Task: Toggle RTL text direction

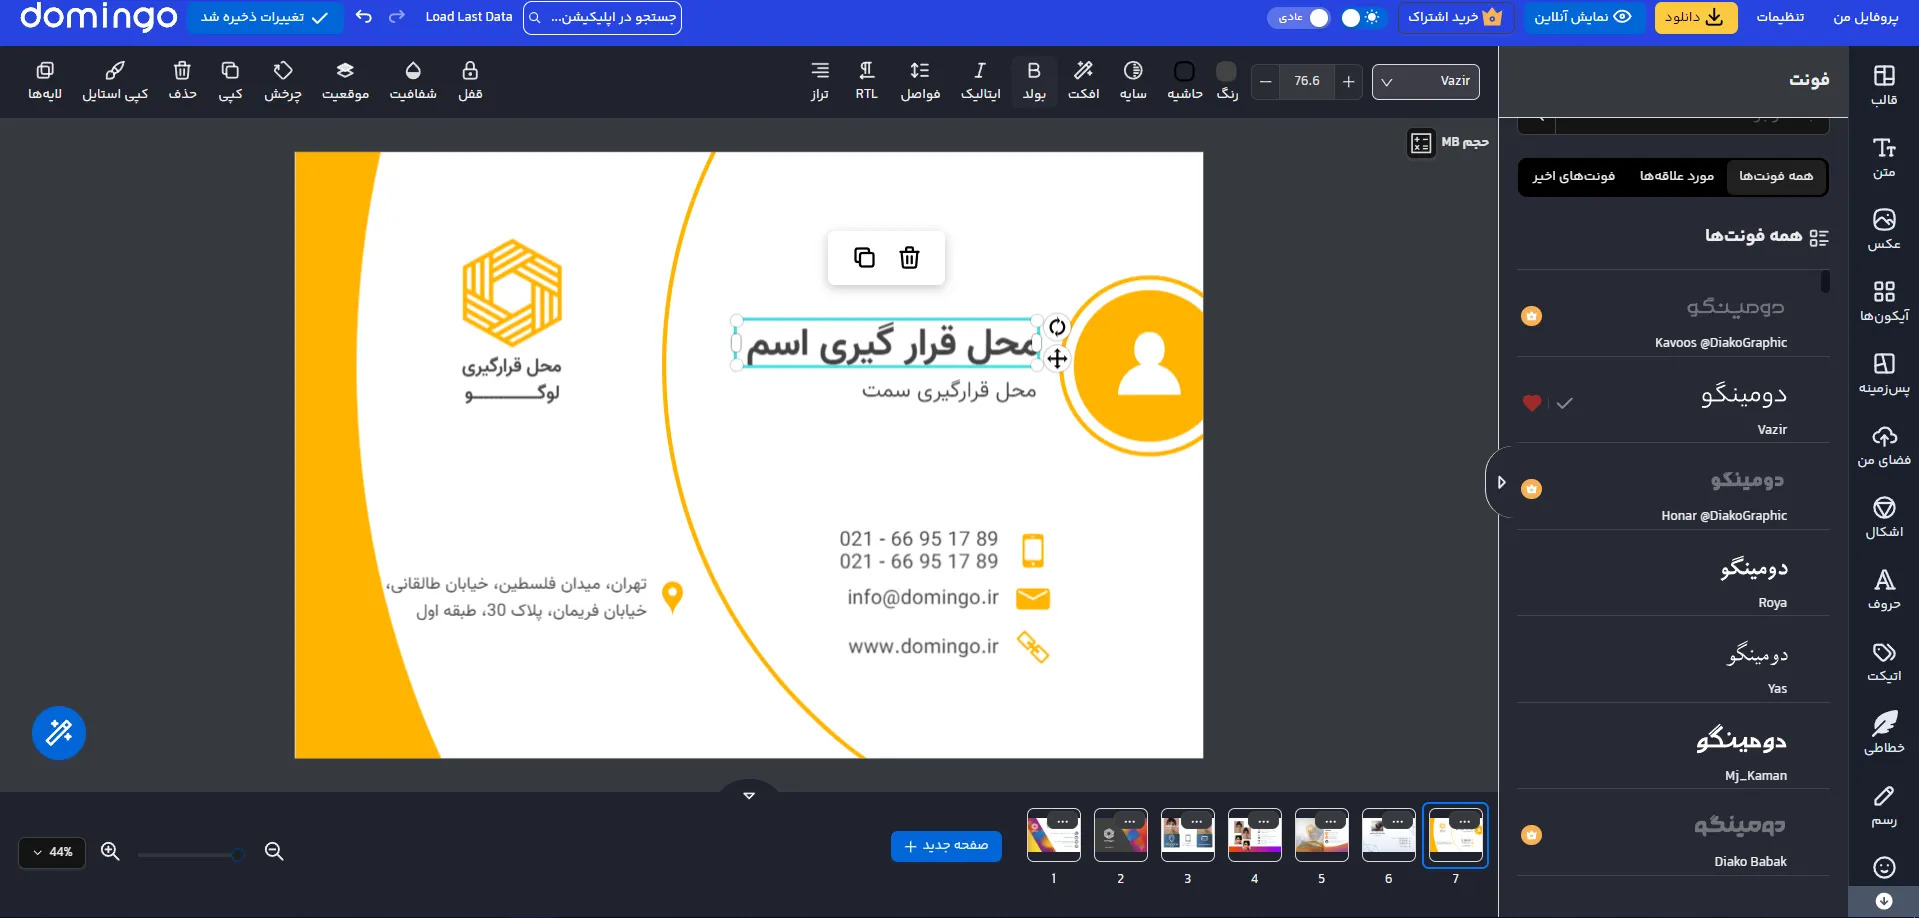Action: tap(867, 81)
